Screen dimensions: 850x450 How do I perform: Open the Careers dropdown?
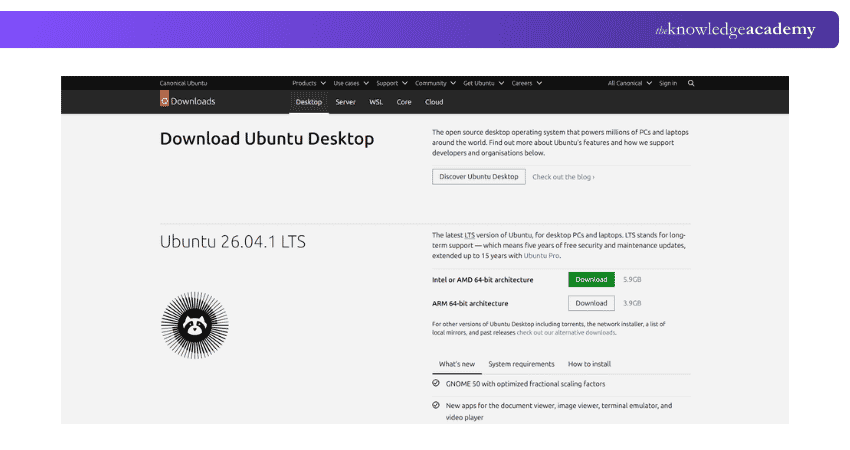(526, 83)
